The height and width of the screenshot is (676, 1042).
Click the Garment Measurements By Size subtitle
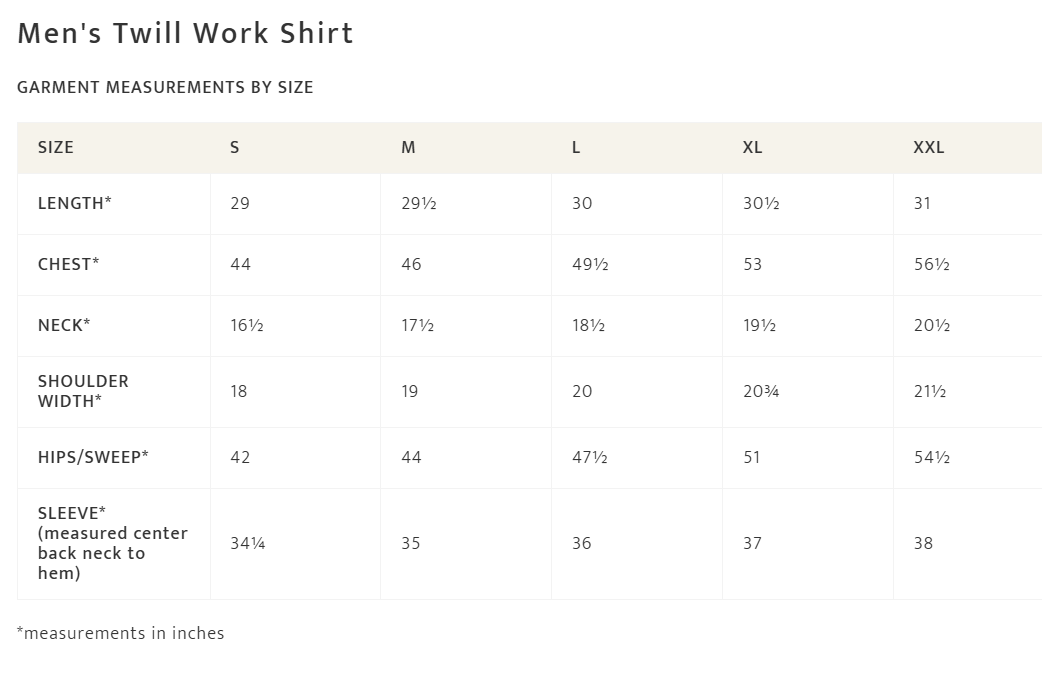(165, 87)
